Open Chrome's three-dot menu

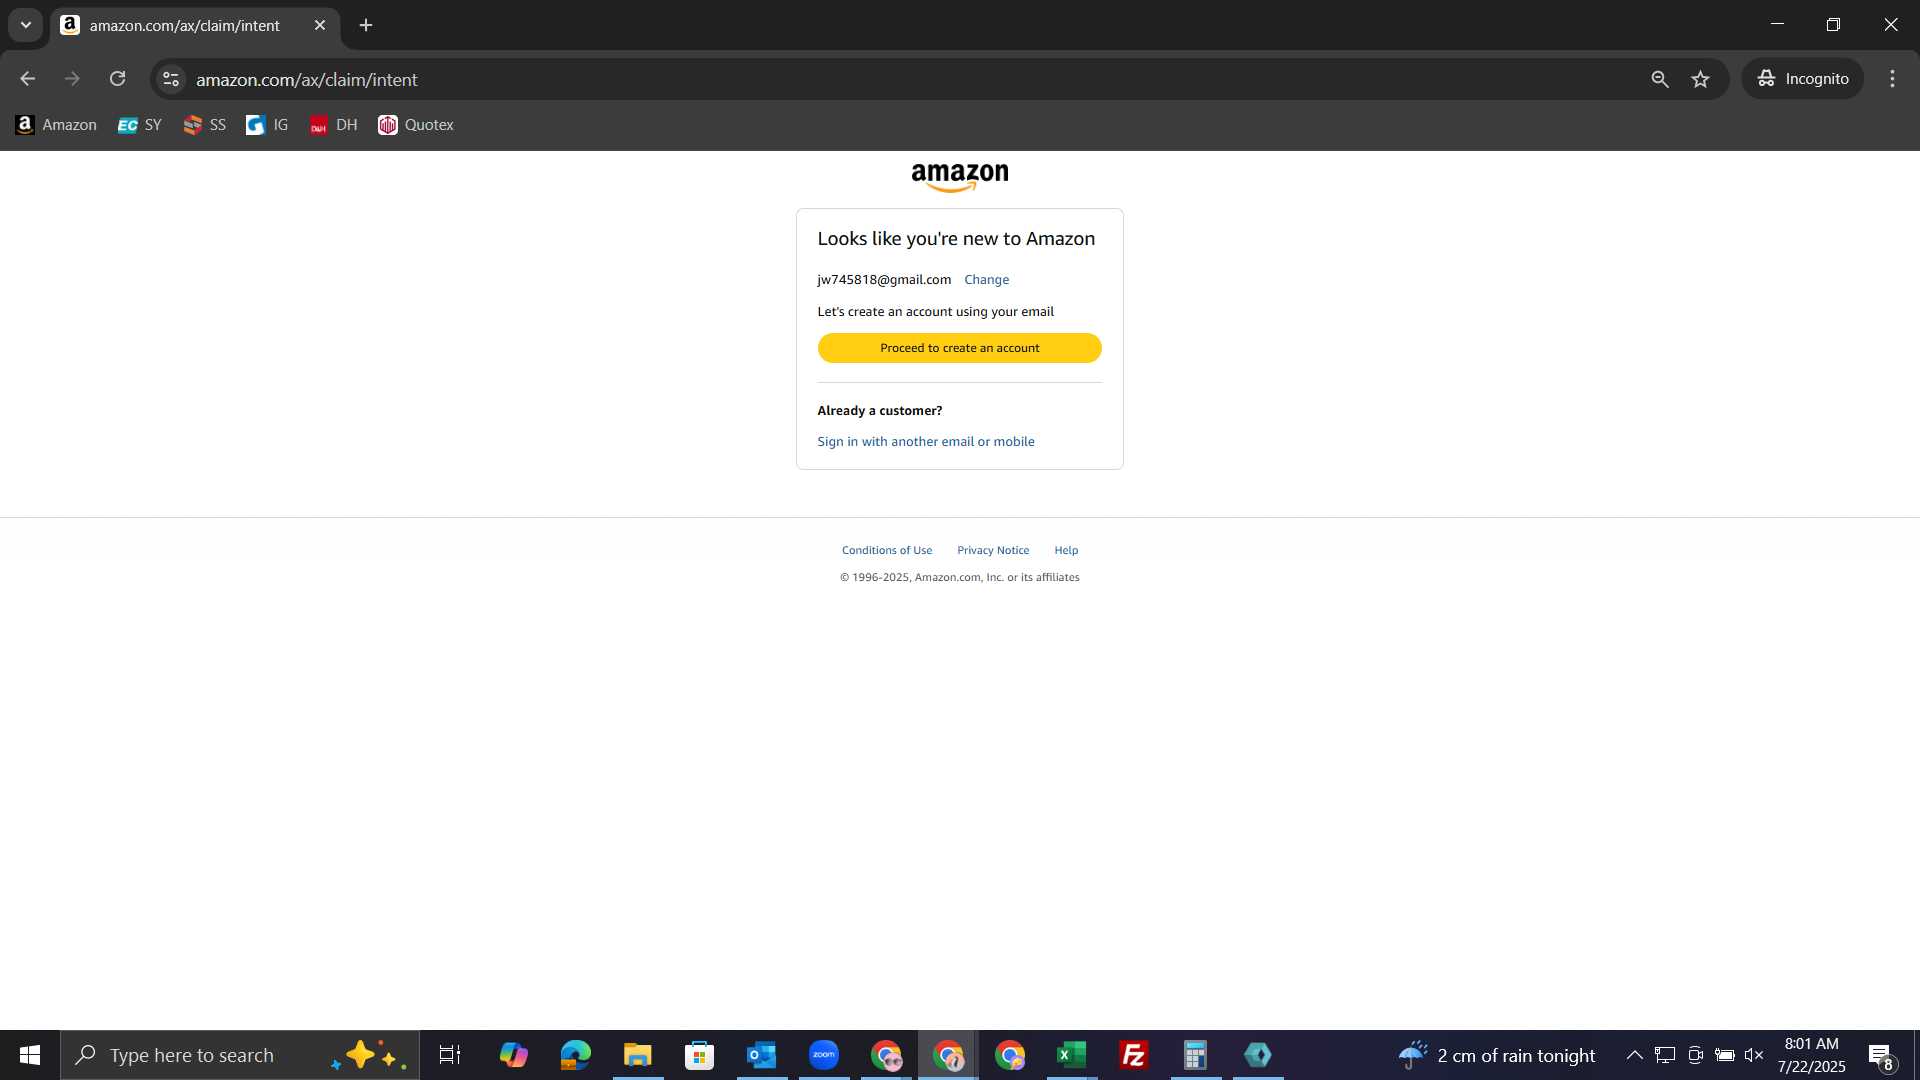[x=1892, y=79]
